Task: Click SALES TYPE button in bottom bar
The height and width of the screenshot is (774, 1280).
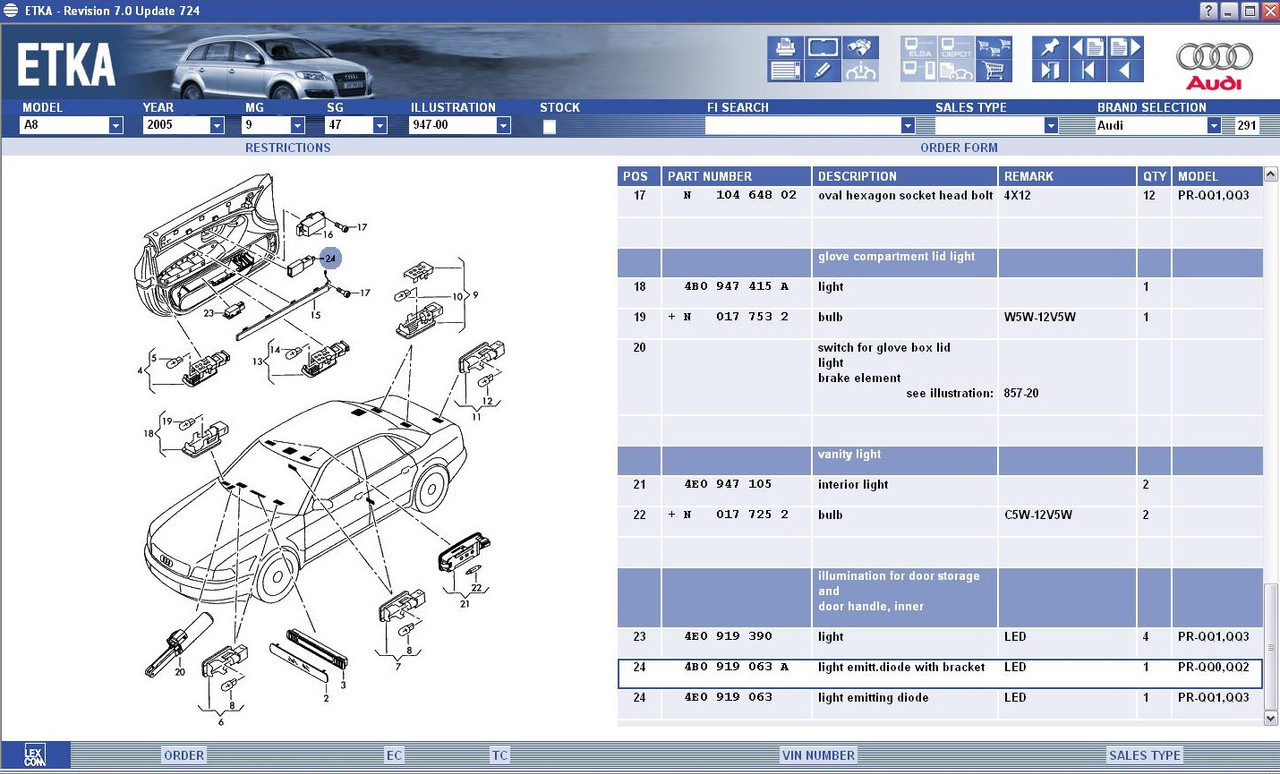Action: pyautogui.click(x=1145, y=755)
